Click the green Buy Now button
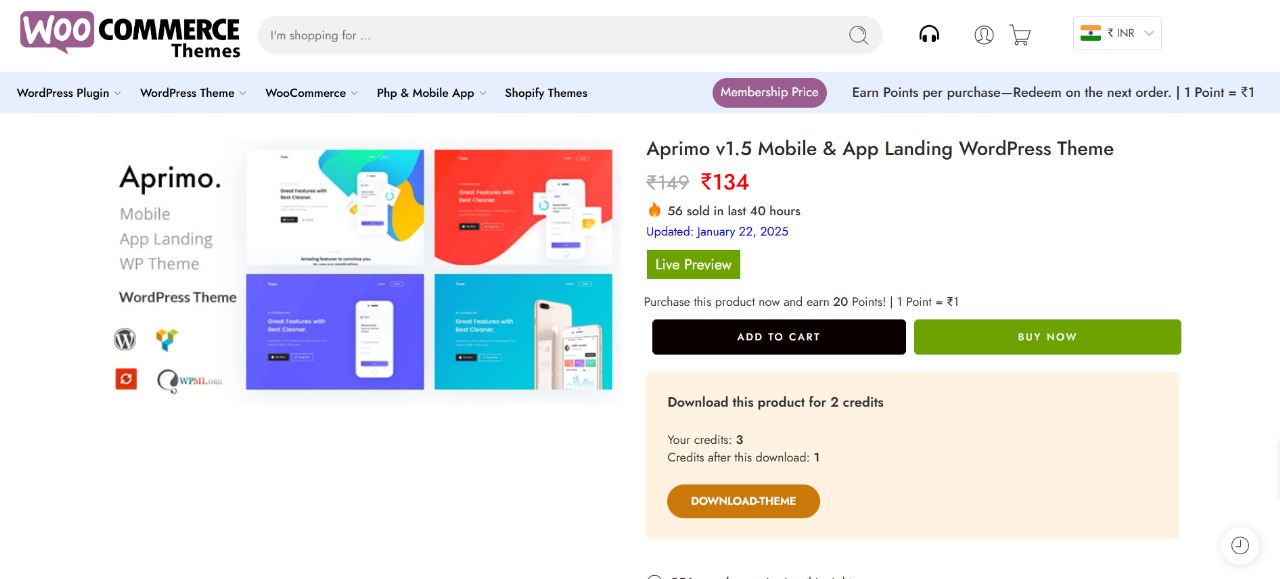Image resolution: width=1280 pixels, height=579 pixels. [x=1047, y=337]
